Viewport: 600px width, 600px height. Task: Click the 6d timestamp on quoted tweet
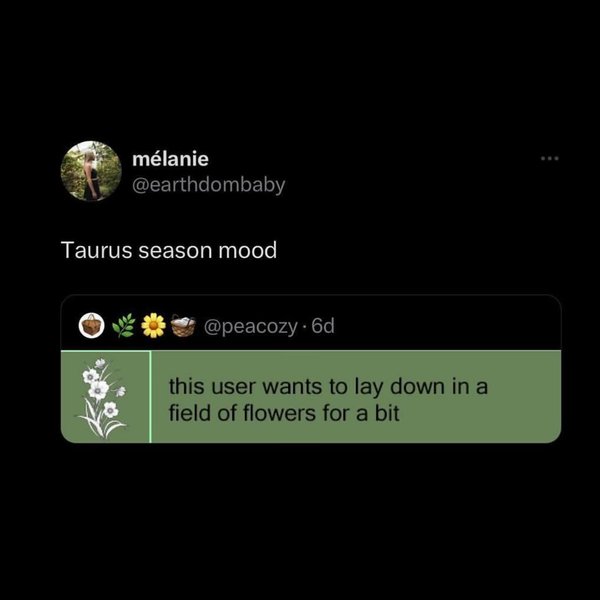[323, 326]
